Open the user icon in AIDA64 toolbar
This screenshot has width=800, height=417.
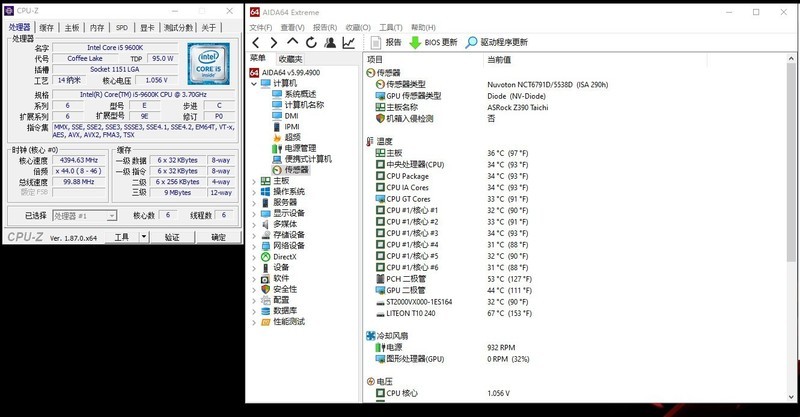tap(330, 43)
